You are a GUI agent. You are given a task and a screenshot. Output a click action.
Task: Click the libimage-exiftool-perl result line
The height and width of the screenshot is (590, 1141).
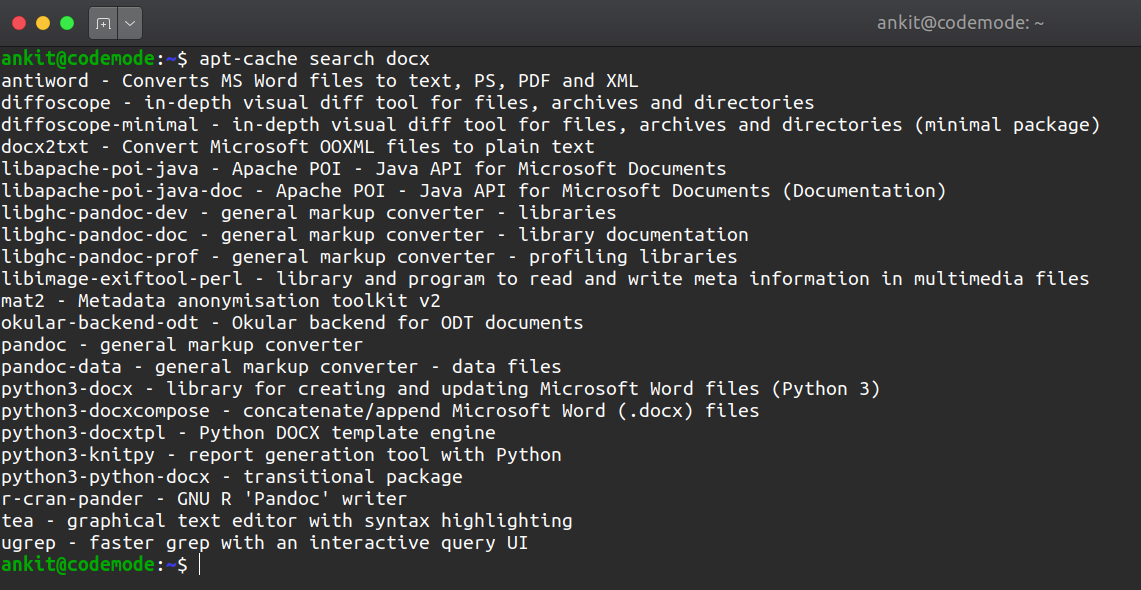click(545, 279)
